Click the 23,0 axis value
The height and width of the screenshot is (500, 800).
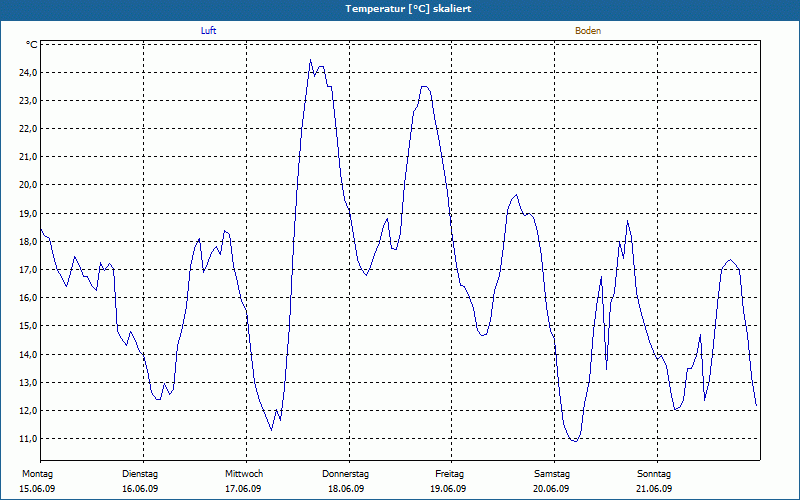[x=28, y=101]
